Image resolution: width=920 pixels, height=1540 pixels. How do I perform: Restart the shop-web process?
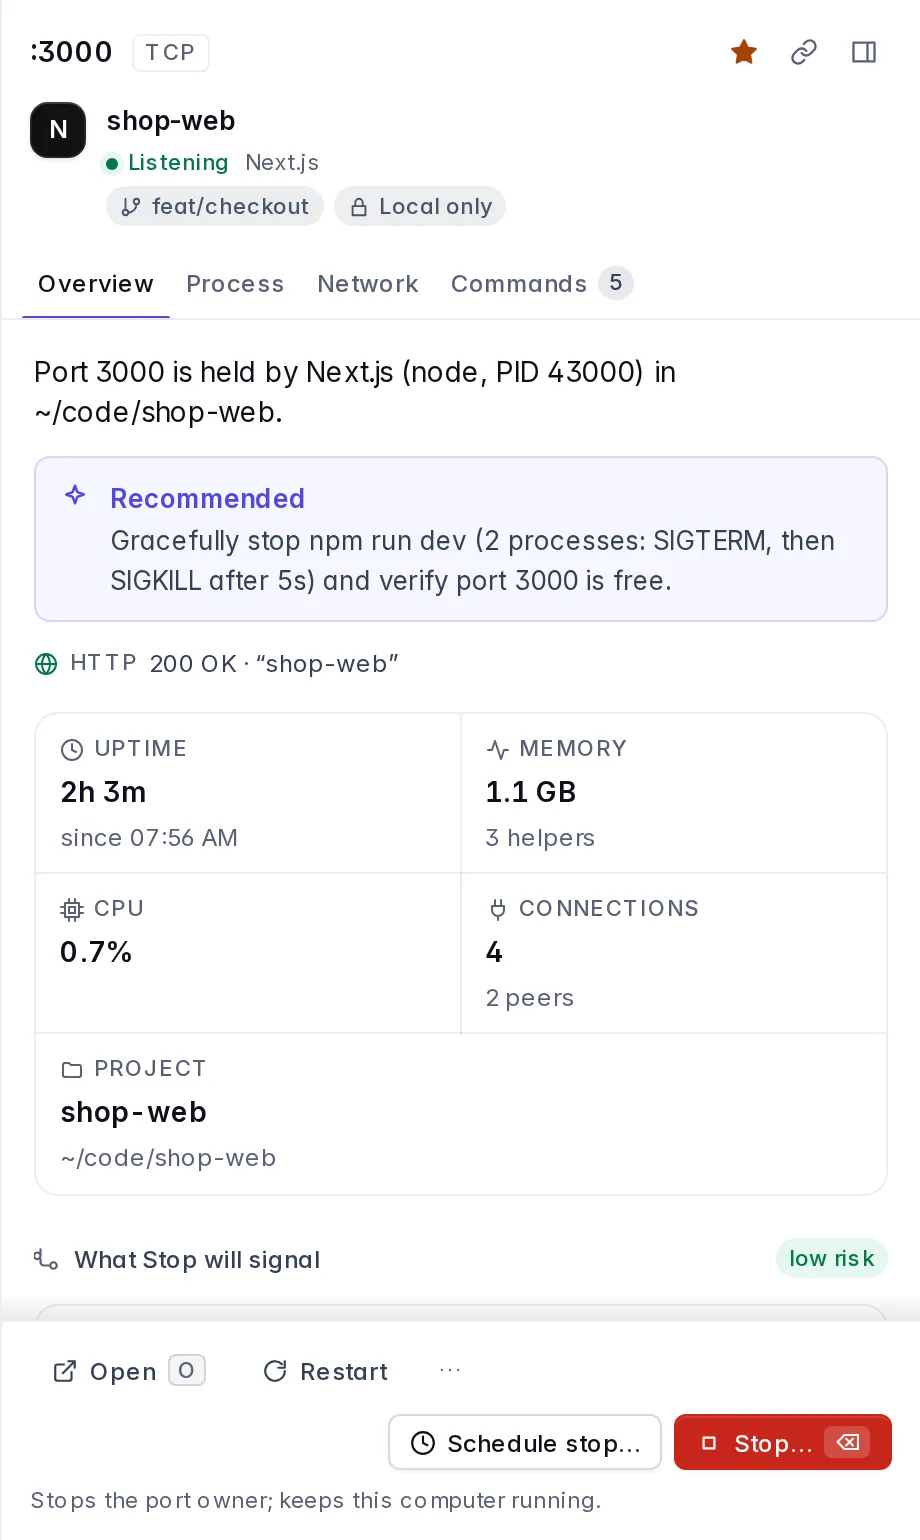tap(326, 1371)
